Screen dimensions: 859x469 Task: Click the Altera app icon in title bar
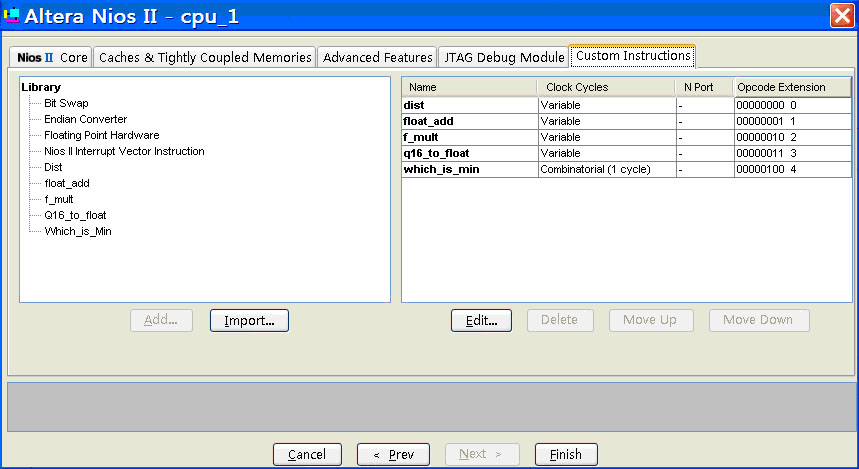tap(11, 15)
